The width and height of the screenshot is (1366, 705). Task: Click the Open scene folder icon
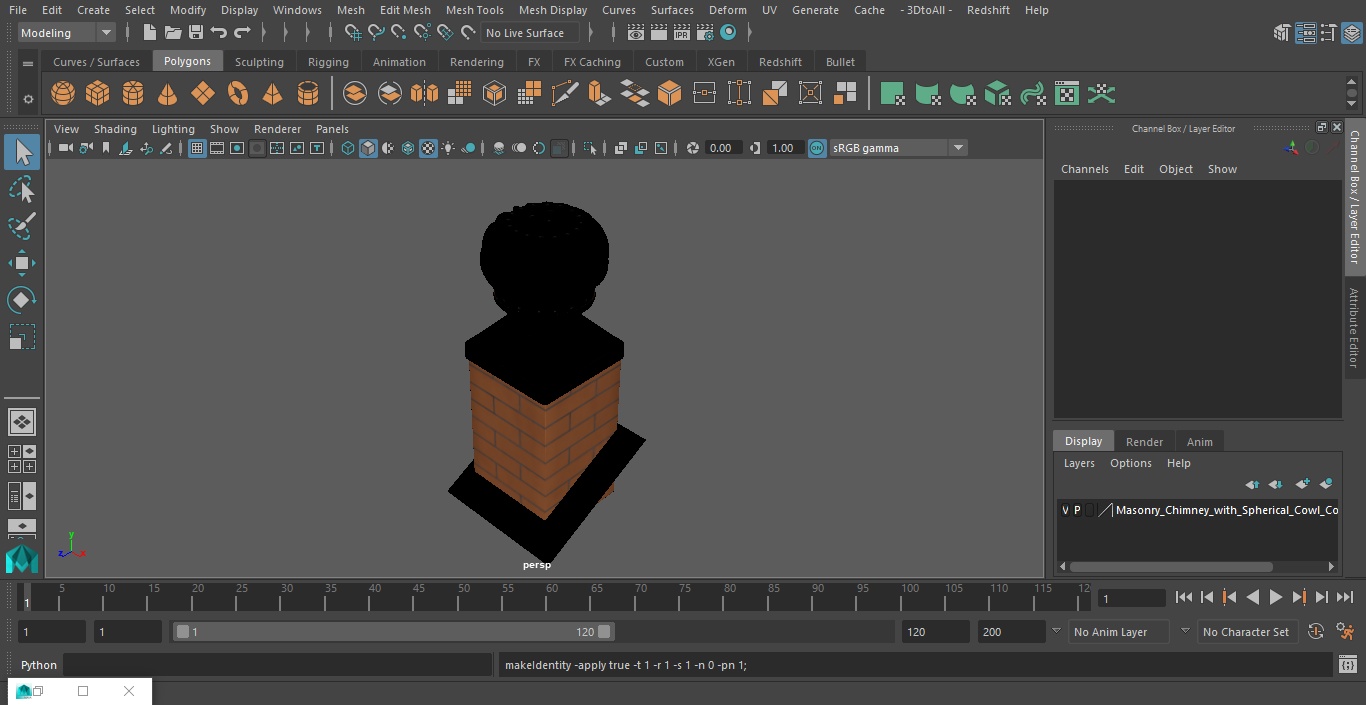point(172,33)
